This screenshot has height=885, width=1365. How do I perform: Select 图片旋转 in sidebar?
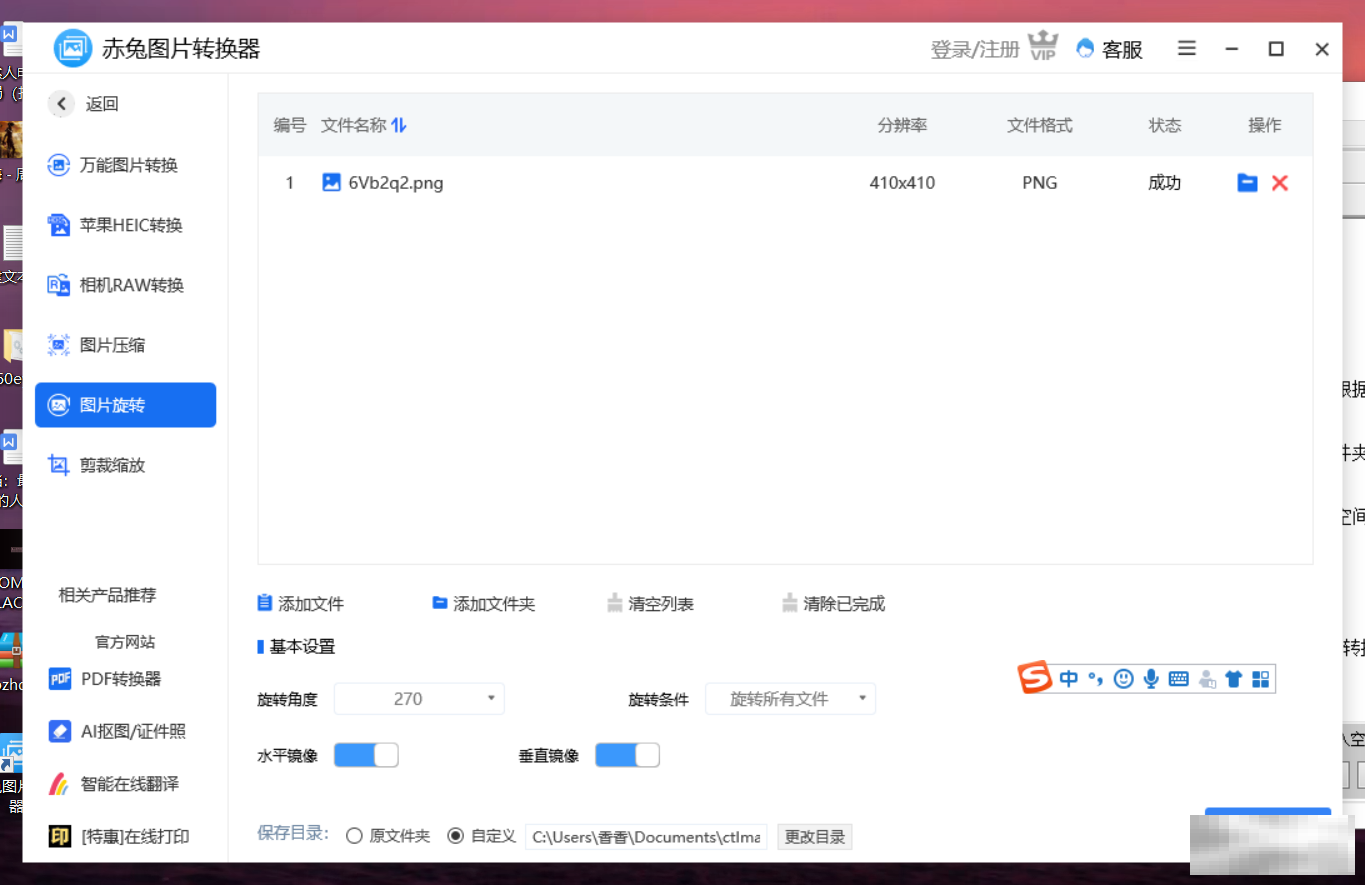click(x=126, y=405)
